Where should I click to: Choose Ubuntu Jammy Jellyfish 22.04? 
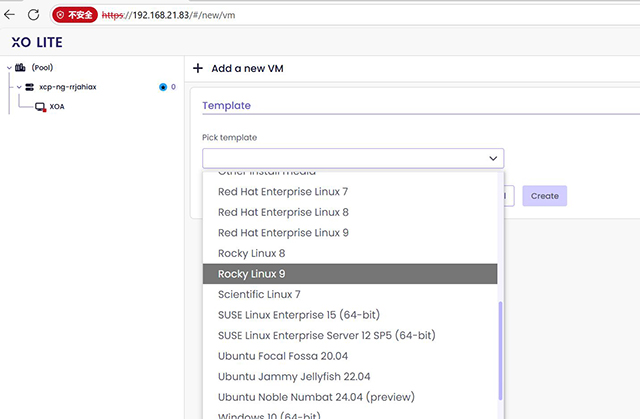[x=350, y=376]
